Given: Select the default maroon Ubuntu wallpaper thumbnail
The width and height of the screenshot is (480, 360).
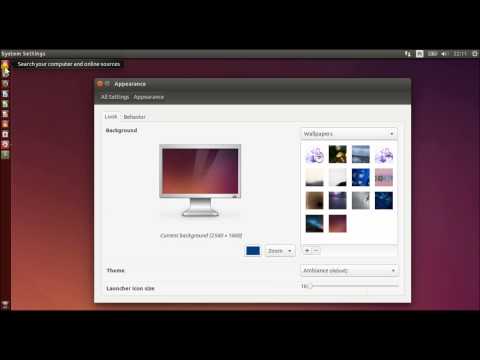Looking at the screenshot, I should tap(338, 223).
